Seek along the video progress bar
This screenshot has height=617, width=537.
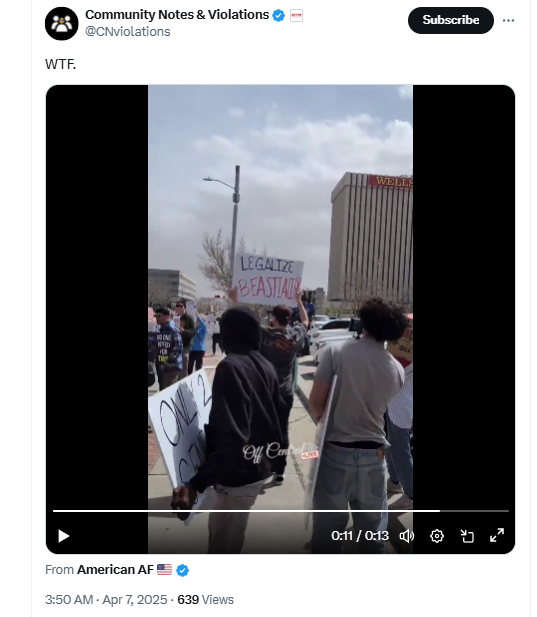coord(280,511)
